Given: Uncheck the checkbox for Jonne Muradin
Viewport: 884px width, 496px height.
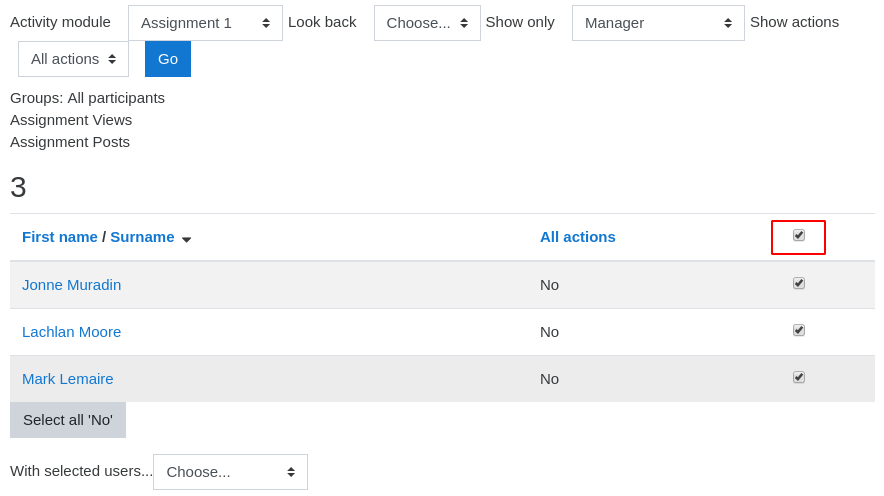Looking at the screenshot, I should click(798, 284).
